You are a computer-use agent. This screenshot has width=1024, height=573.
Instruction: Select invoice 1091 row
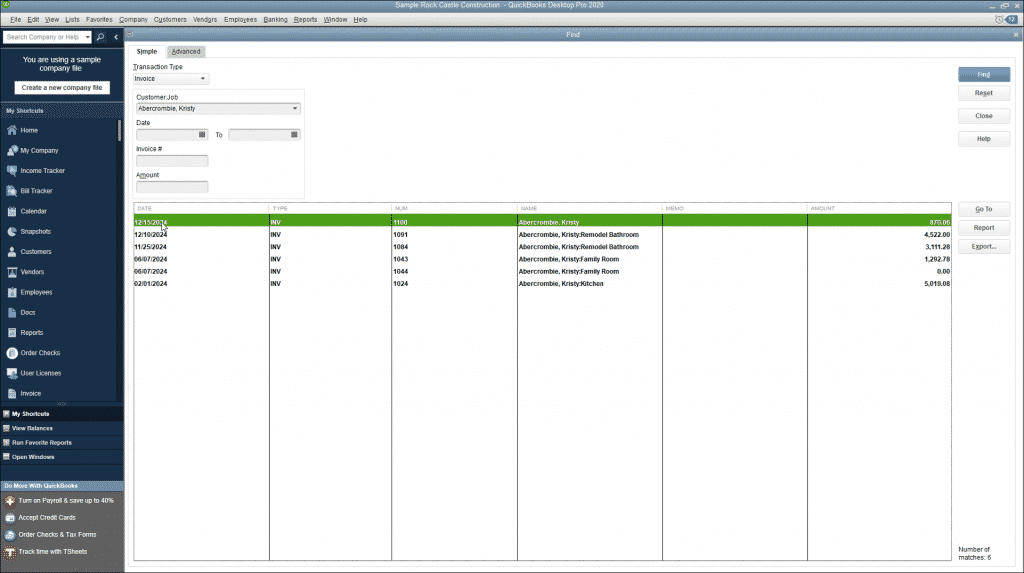(x=542, y=235)
